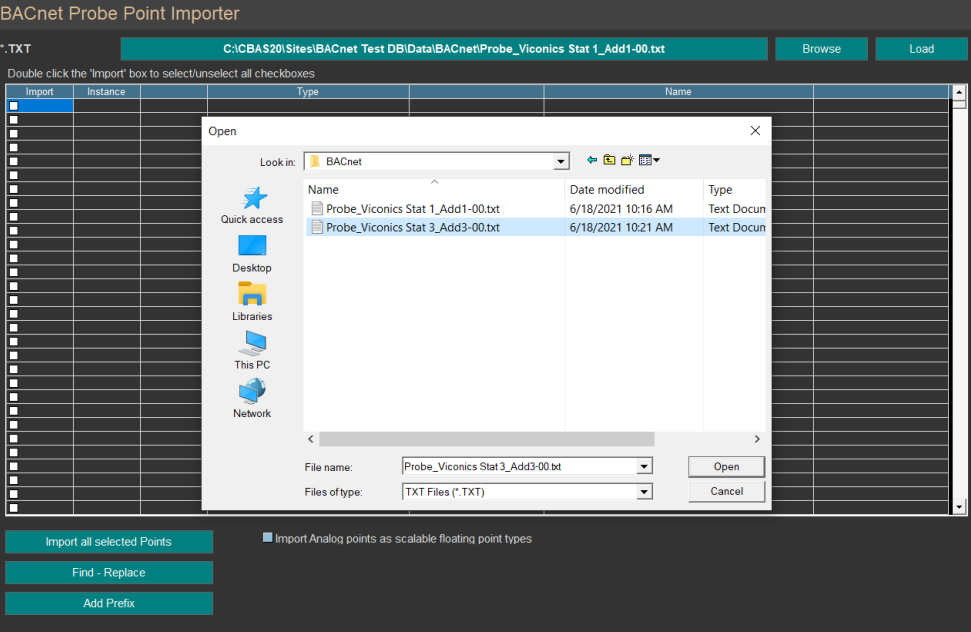This screenshot has width=971, height=632.
Task: Open the Network location icon
Action: [x=252, y=391]
